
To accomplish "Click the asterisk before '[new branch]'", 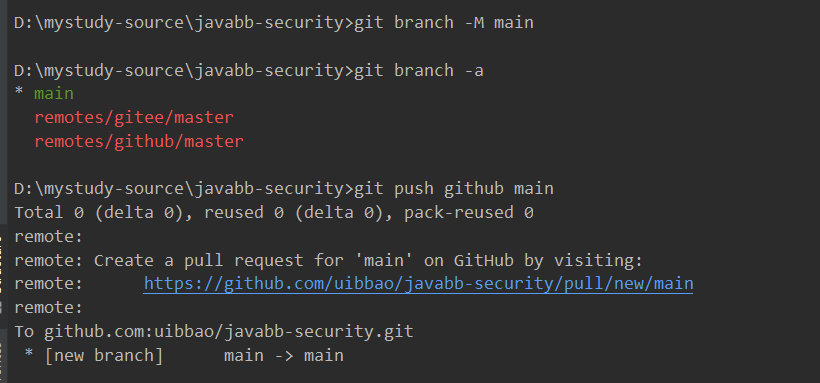I will coord(29,354).
